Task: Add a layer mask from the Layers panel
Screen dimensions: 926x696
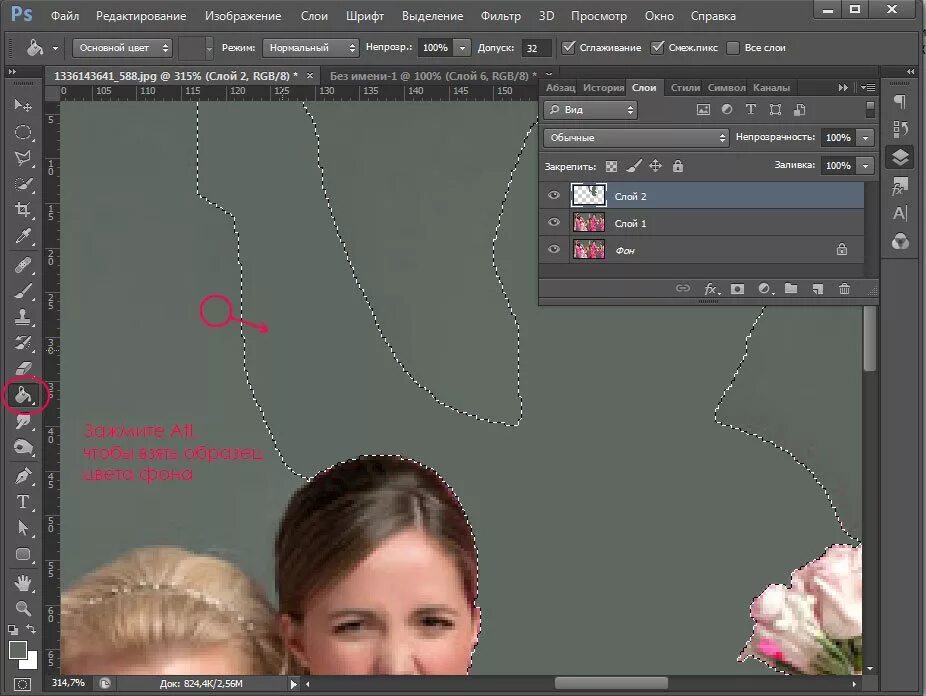Action: [737, 289]
